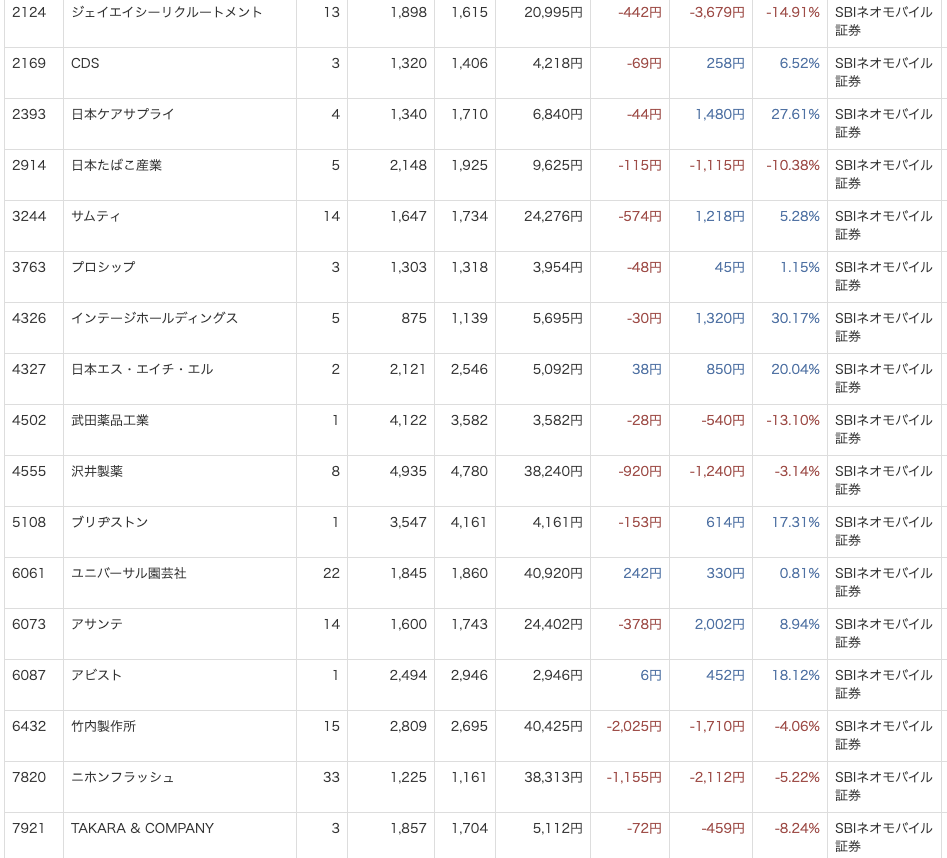This screenshot has width=947, height=858.
Task: Select the 17.31% gain percentage
Action: coord(796,522)
